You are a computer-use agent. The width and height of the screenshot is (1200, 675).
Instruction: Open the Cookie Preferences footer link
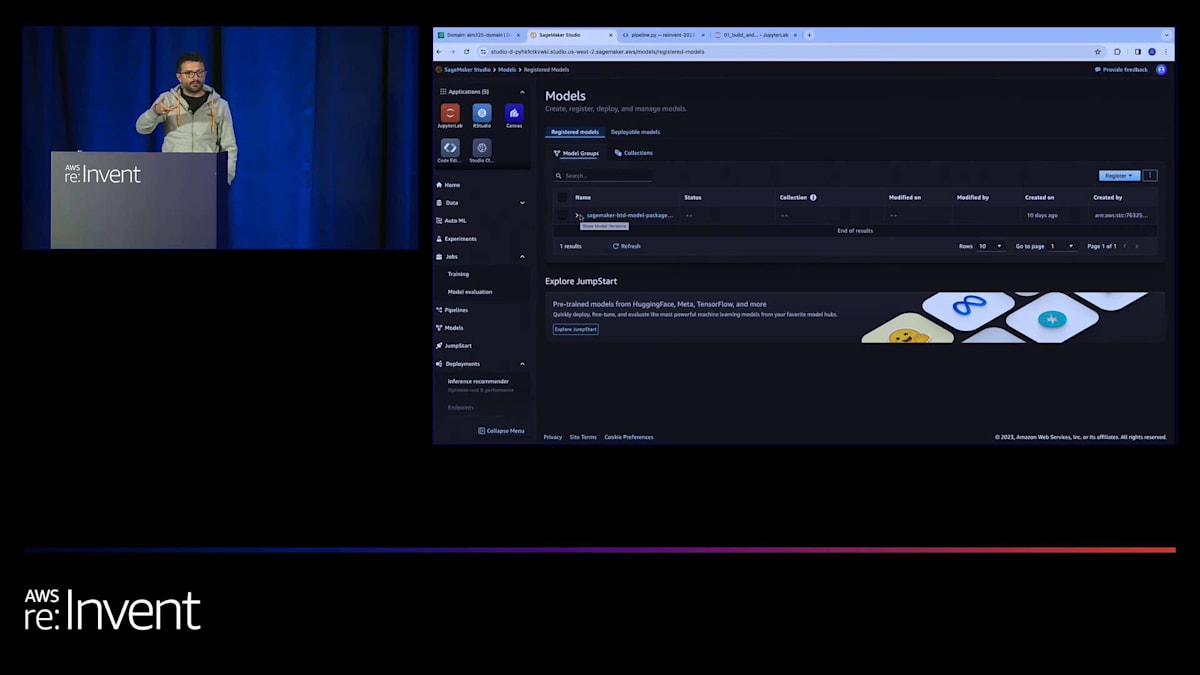(x=629, y=437)
